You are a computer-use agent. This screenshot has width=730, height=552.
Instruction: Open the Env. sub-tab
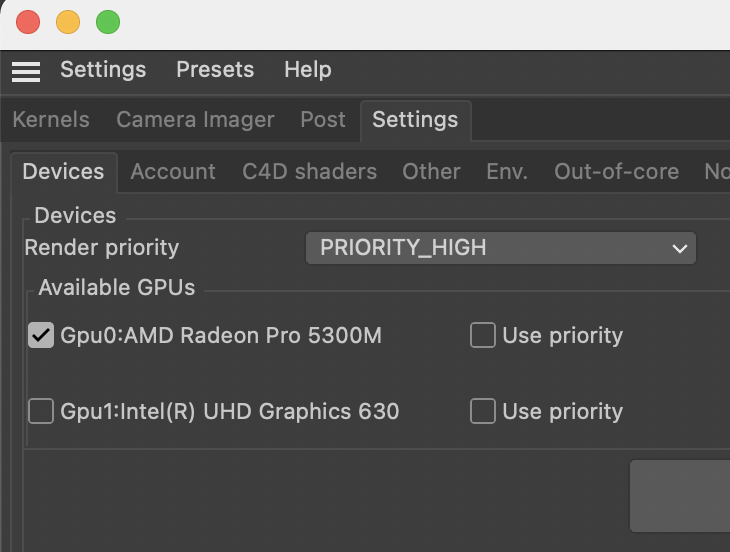(507, 171)
